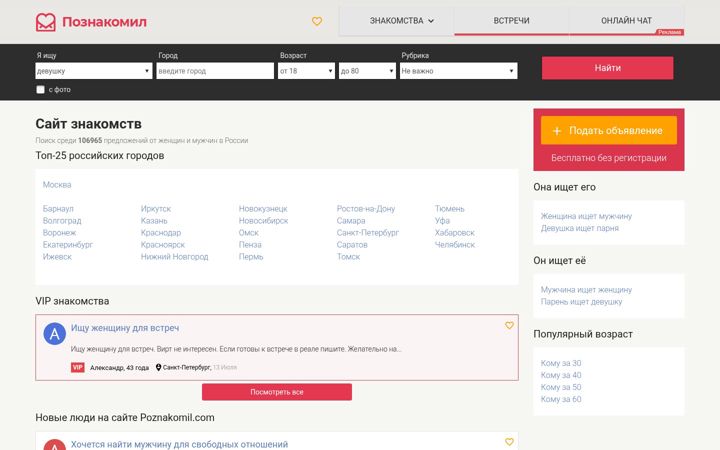
Task: Open the minimum age 'от 18' dropdown
Action: [x=306, y=71]
